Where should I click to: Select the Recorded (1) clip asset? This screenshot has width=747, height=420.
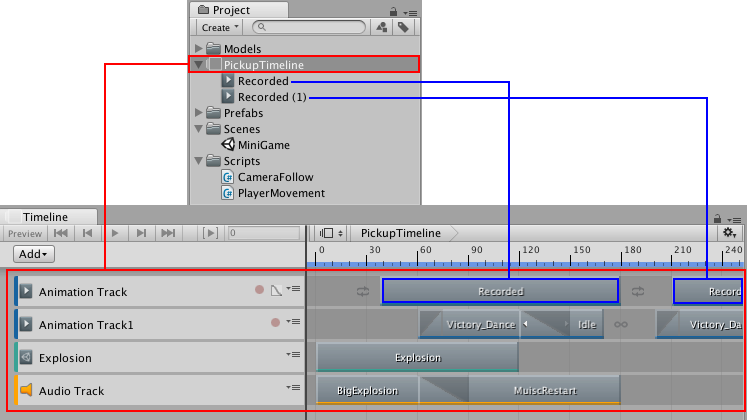pyautogui.click(x=272, y=97)
